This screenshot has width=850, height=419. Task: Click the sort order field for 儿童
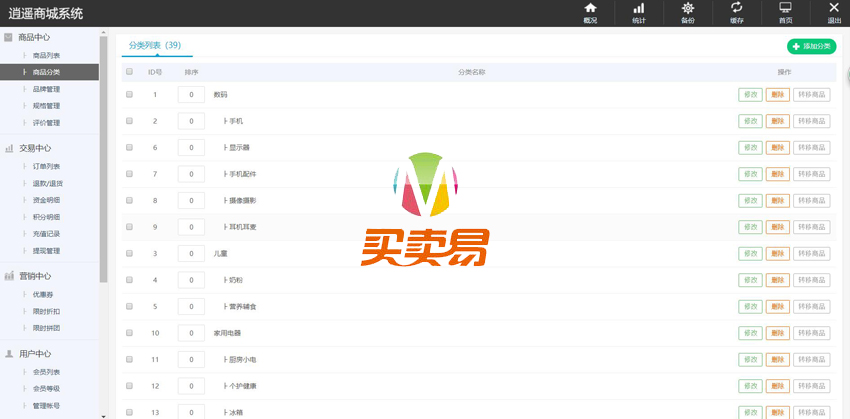191,253
